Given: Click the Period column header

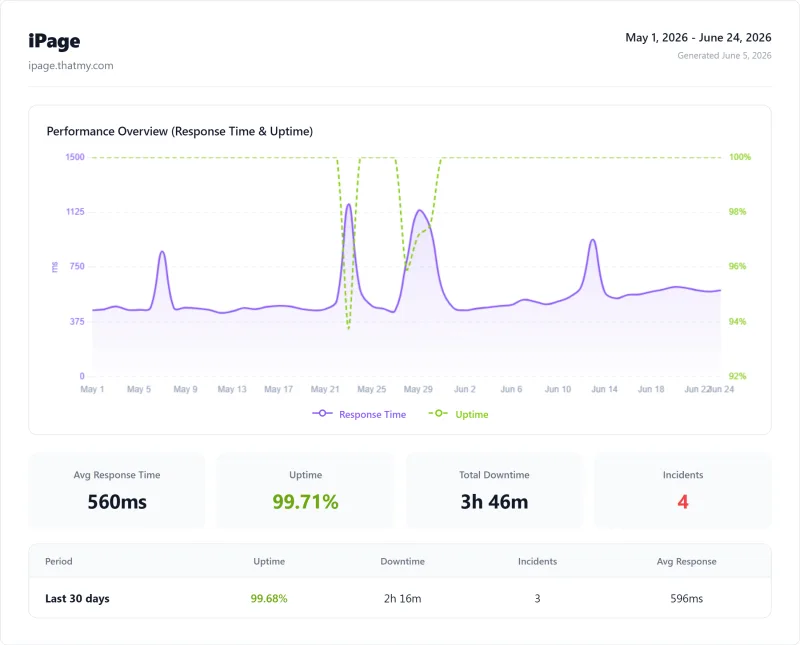Looking at the screenshot, I should pyautogui.click(x=59, y=561).
